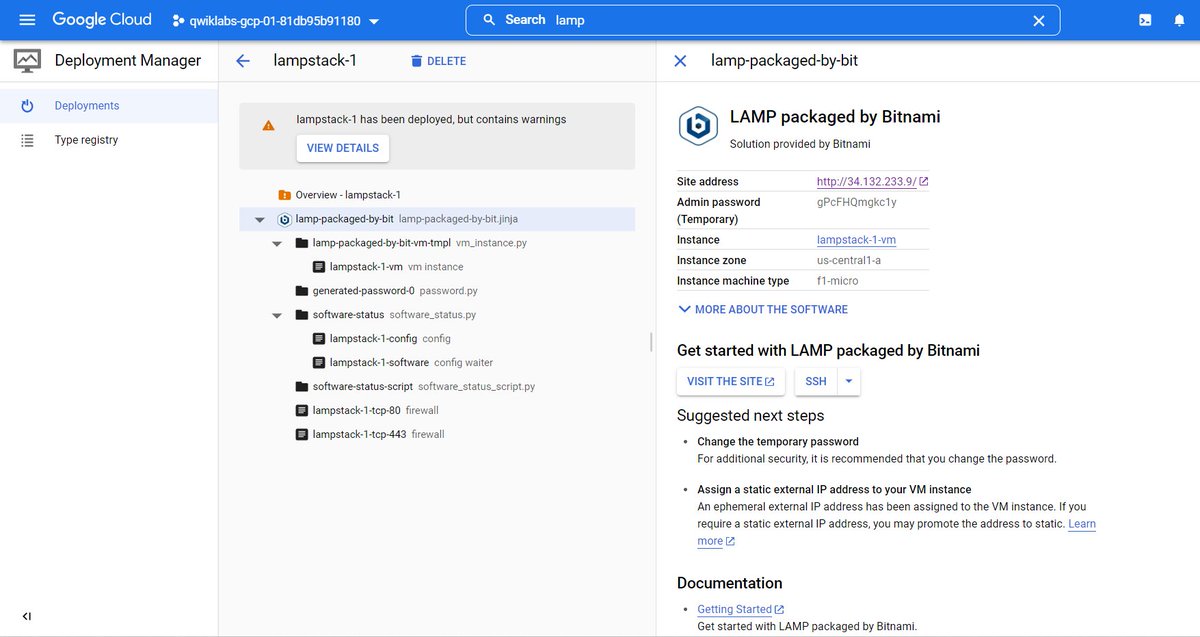
Task: Click resource icon beside lampstack-1-tcp-80
Action: pyautogui.click(x=302, y=411)
